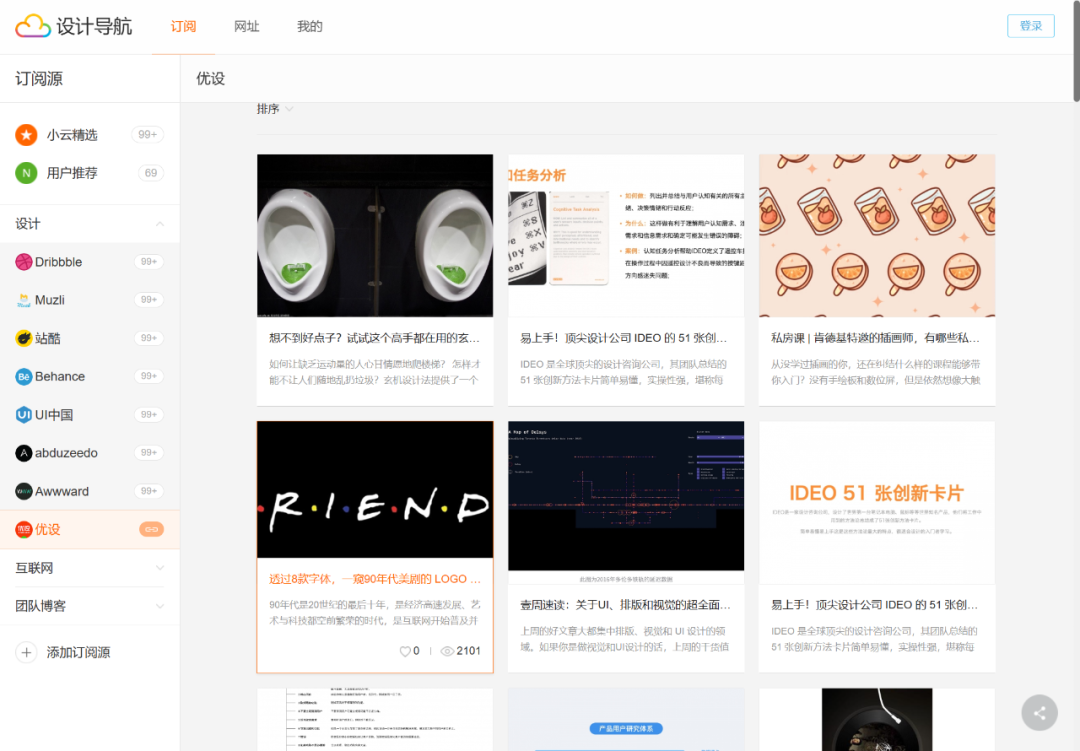Click the cloud logo of 设计导航
The image size is (1080, 751).
(33, 26)
